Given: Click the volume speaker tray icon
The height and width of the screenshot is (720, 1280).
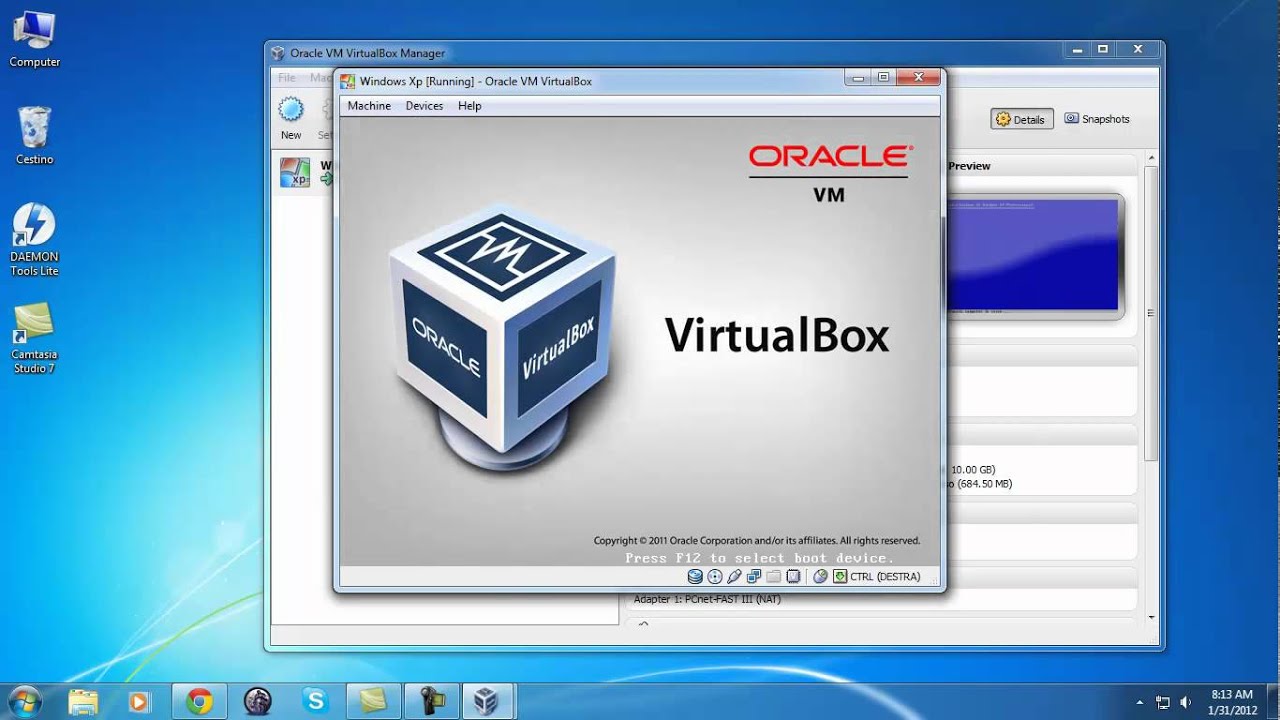Looking at the screenshot, I should pos(1186,702).
